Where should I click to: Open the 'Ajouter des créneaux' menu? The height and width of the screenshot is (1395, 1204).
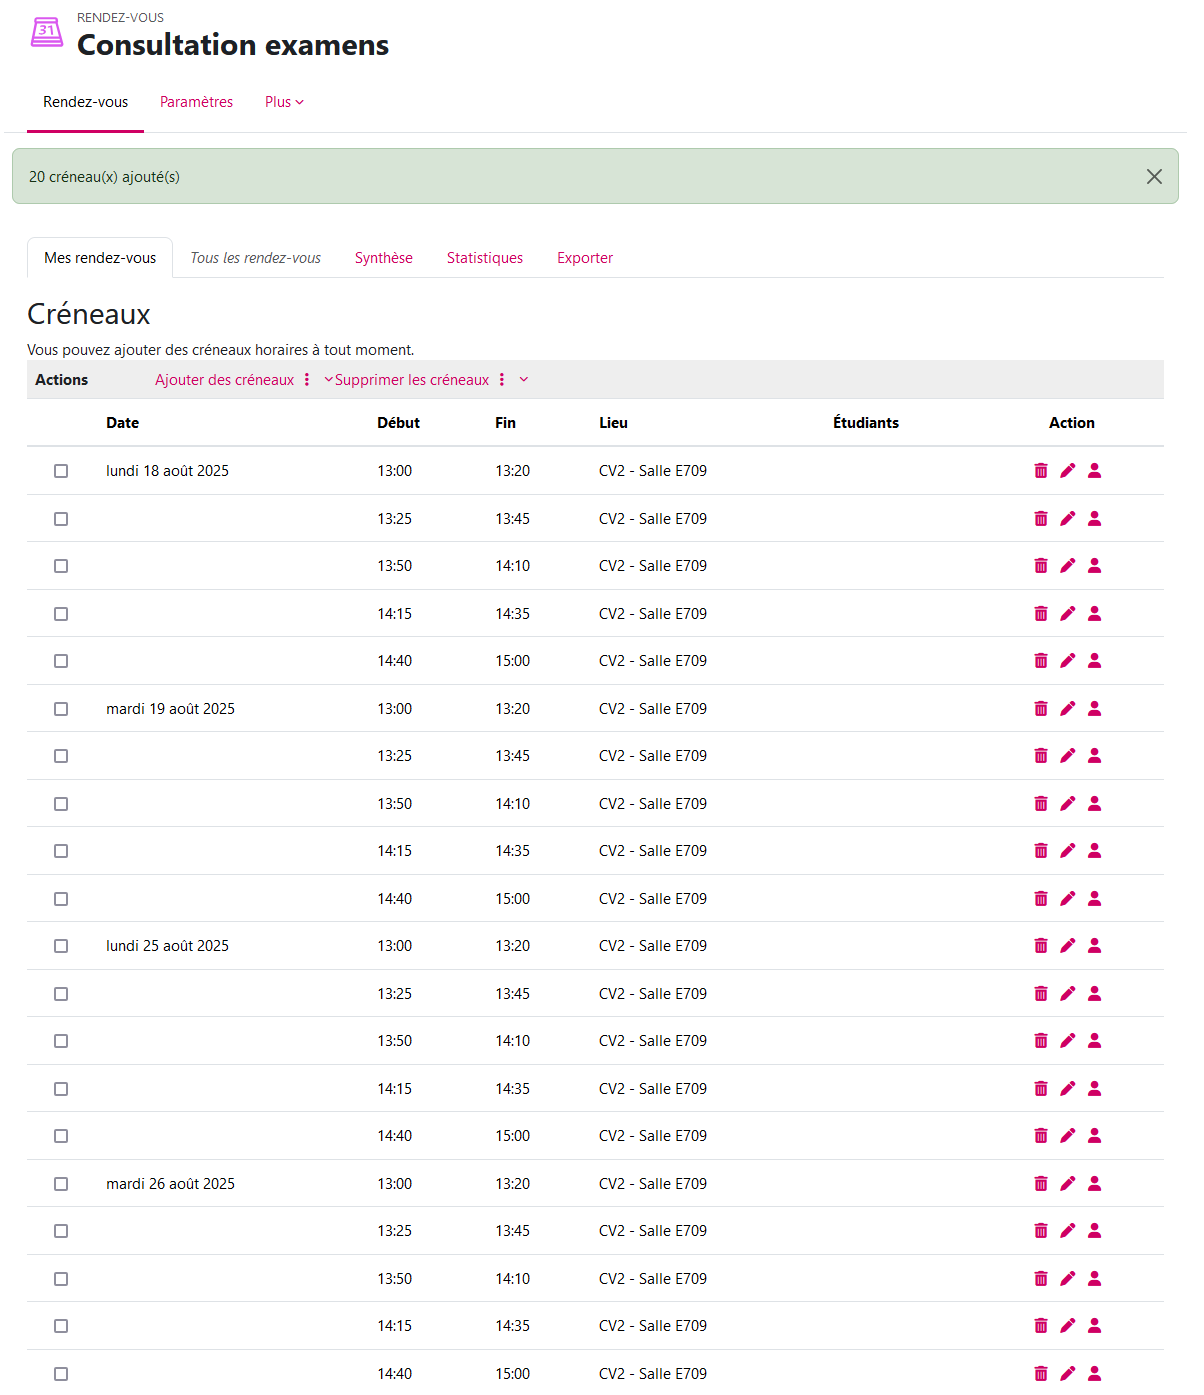tap(225, 380)
